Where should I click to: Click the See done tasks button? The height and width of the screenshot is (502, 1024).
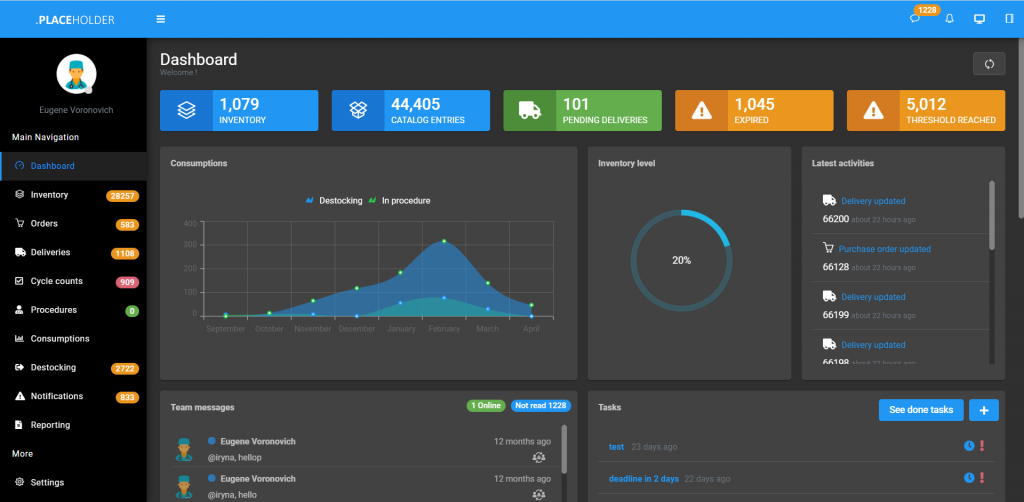click(x=921, y=410)
